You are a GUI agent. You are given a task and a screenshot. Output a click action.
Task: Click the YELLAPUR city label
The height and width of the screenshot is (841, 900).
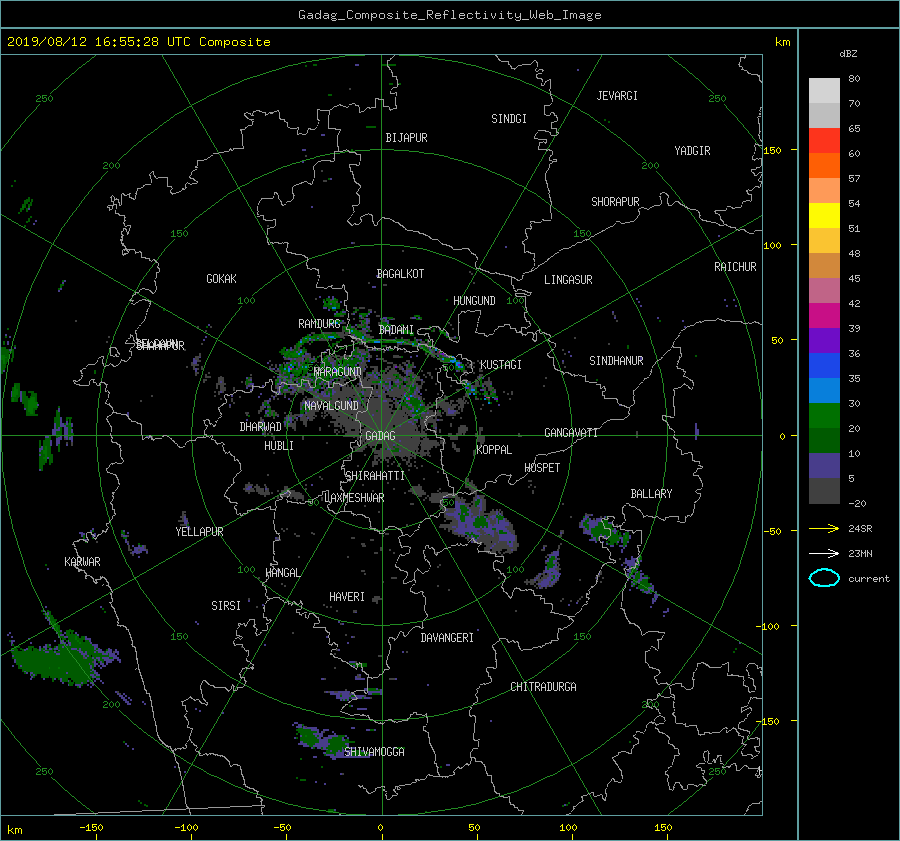point(199,532)
